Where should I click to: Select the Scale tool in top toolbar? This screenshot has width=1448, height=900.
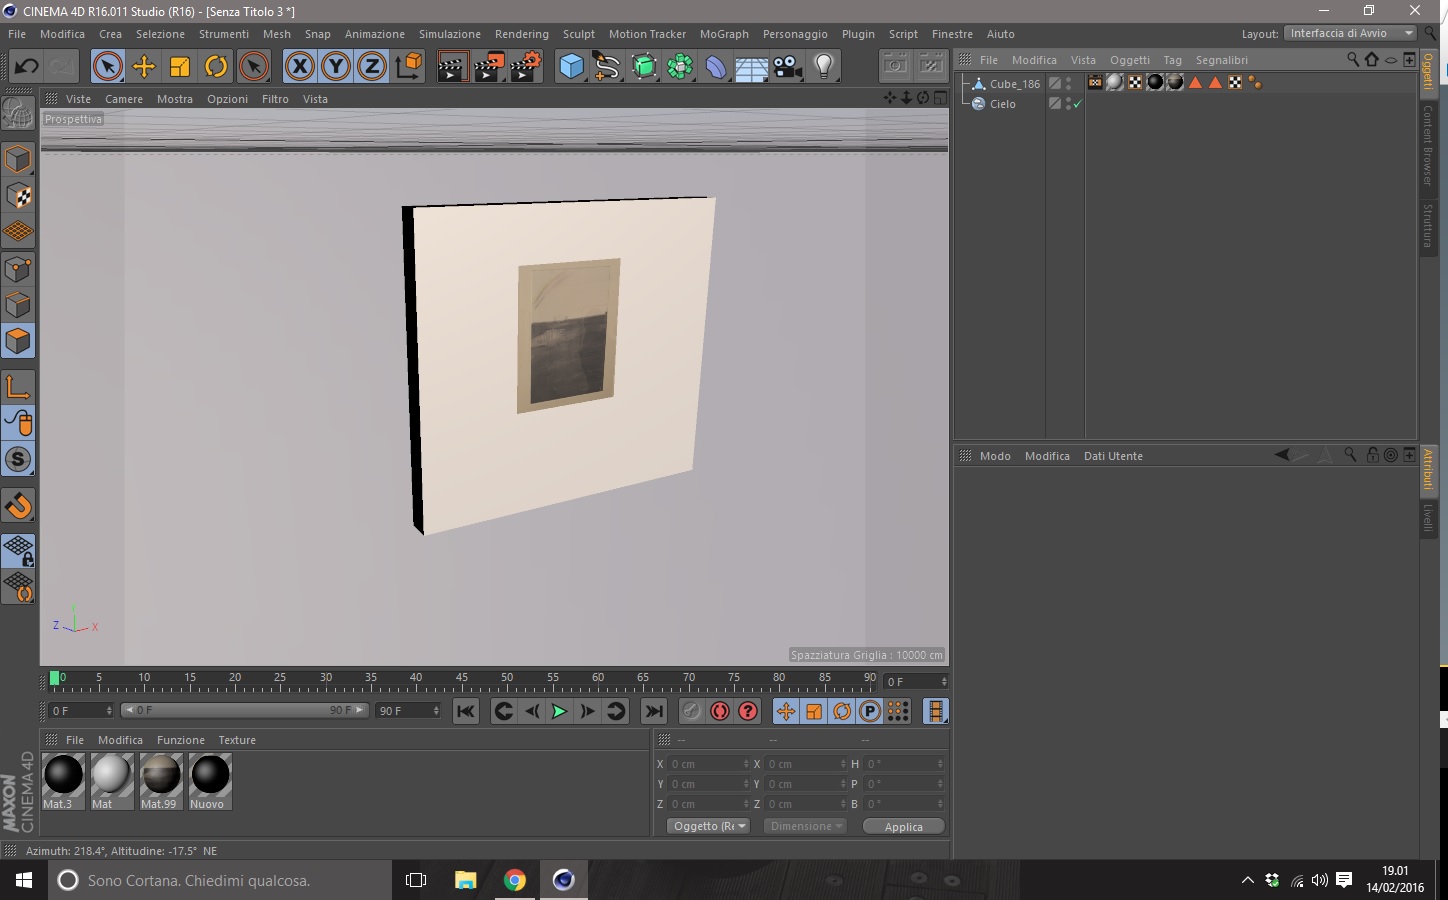point(180,67)
